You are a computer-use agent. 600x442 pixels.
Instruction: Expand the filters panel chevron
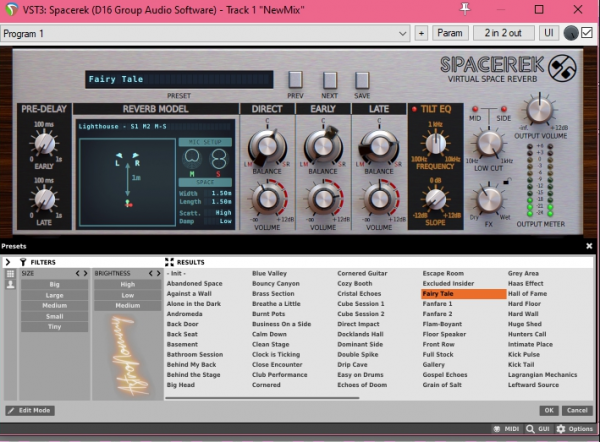click(8, 262)
